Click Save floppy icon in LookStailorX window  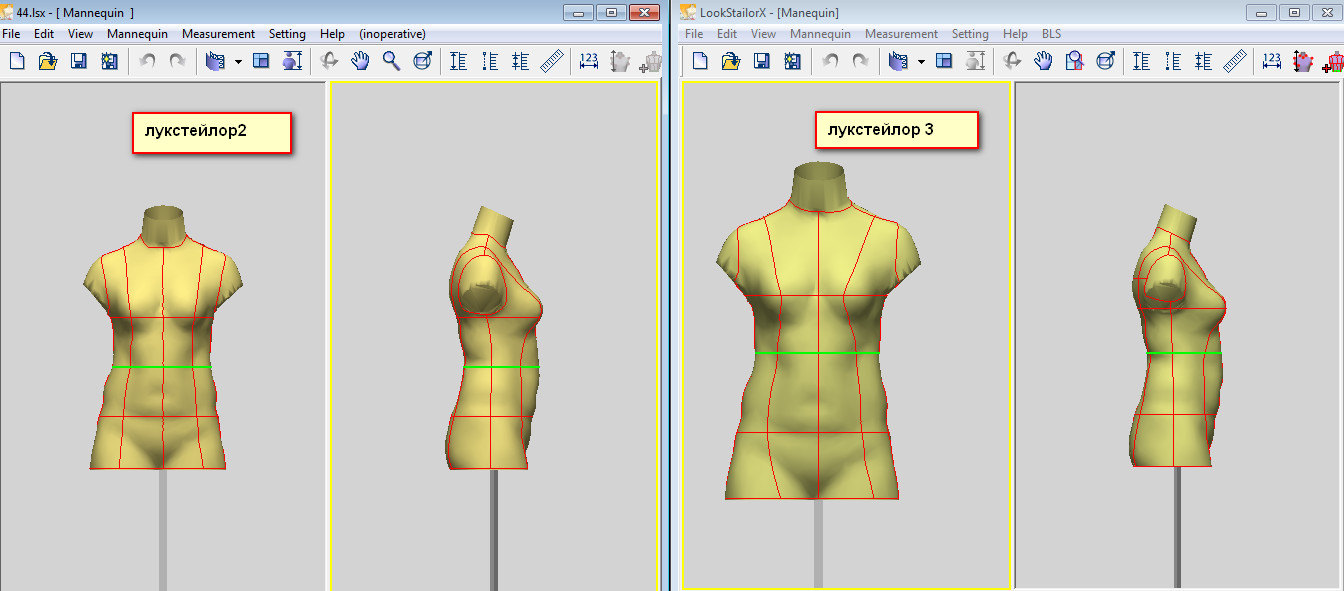coord(761,61)
